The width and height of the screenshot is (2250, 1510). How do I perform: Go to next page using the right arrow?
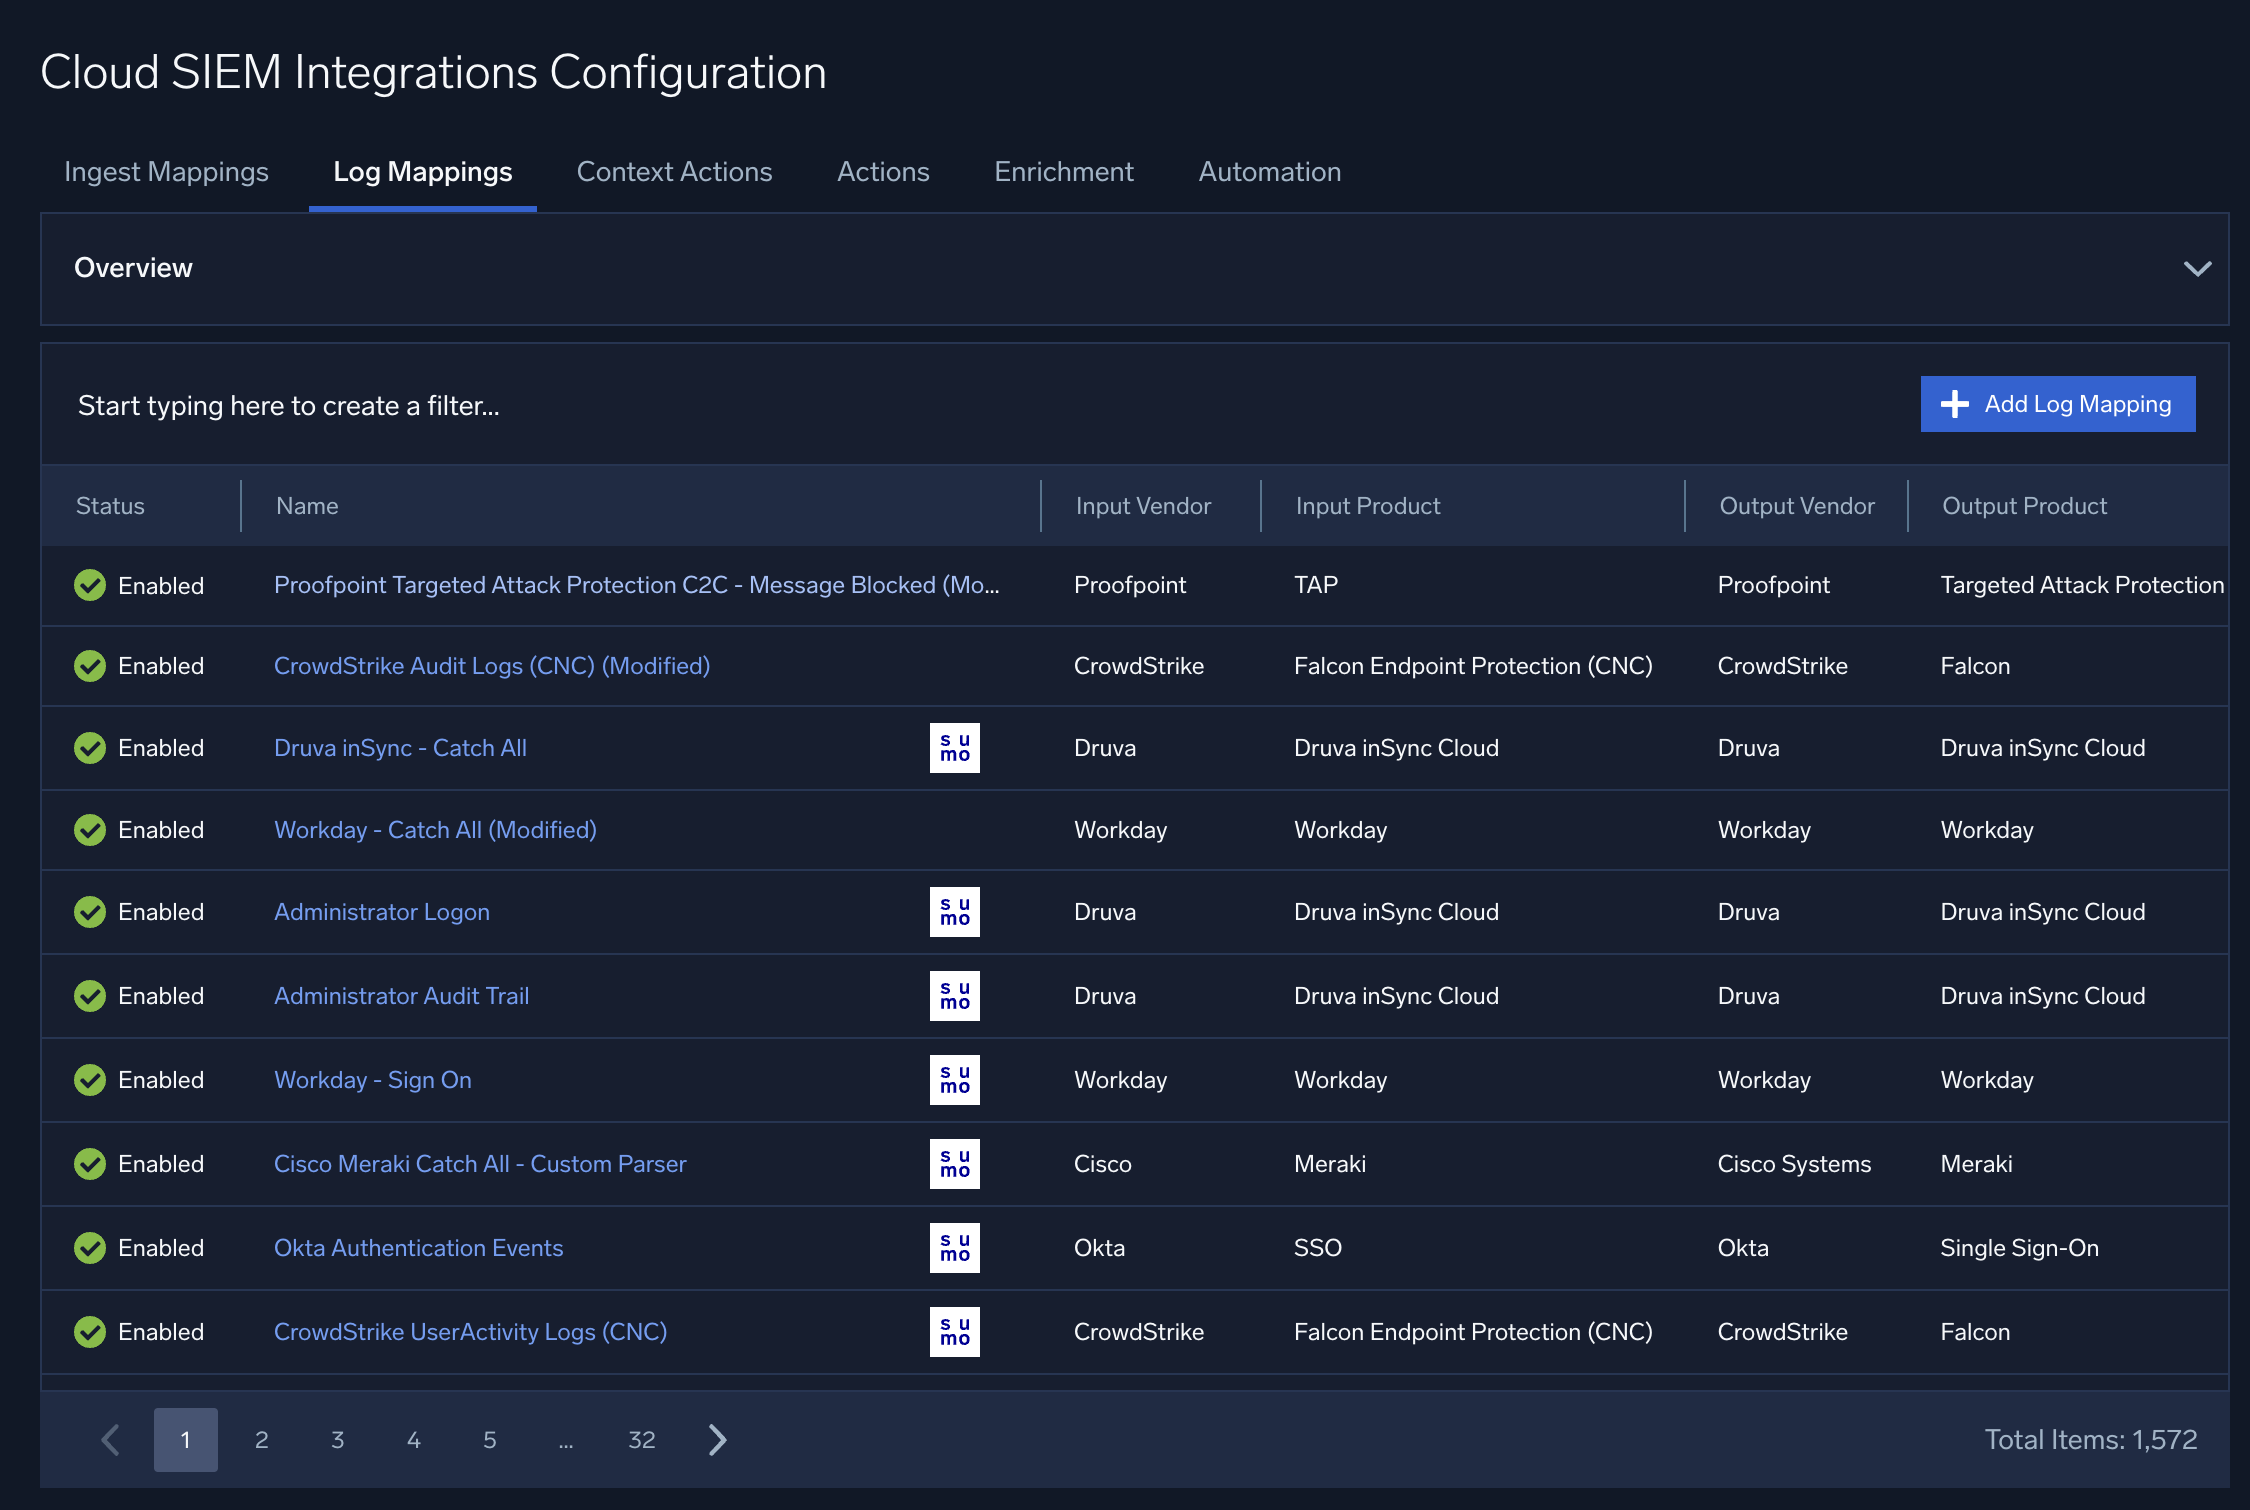pos(716,1439)
